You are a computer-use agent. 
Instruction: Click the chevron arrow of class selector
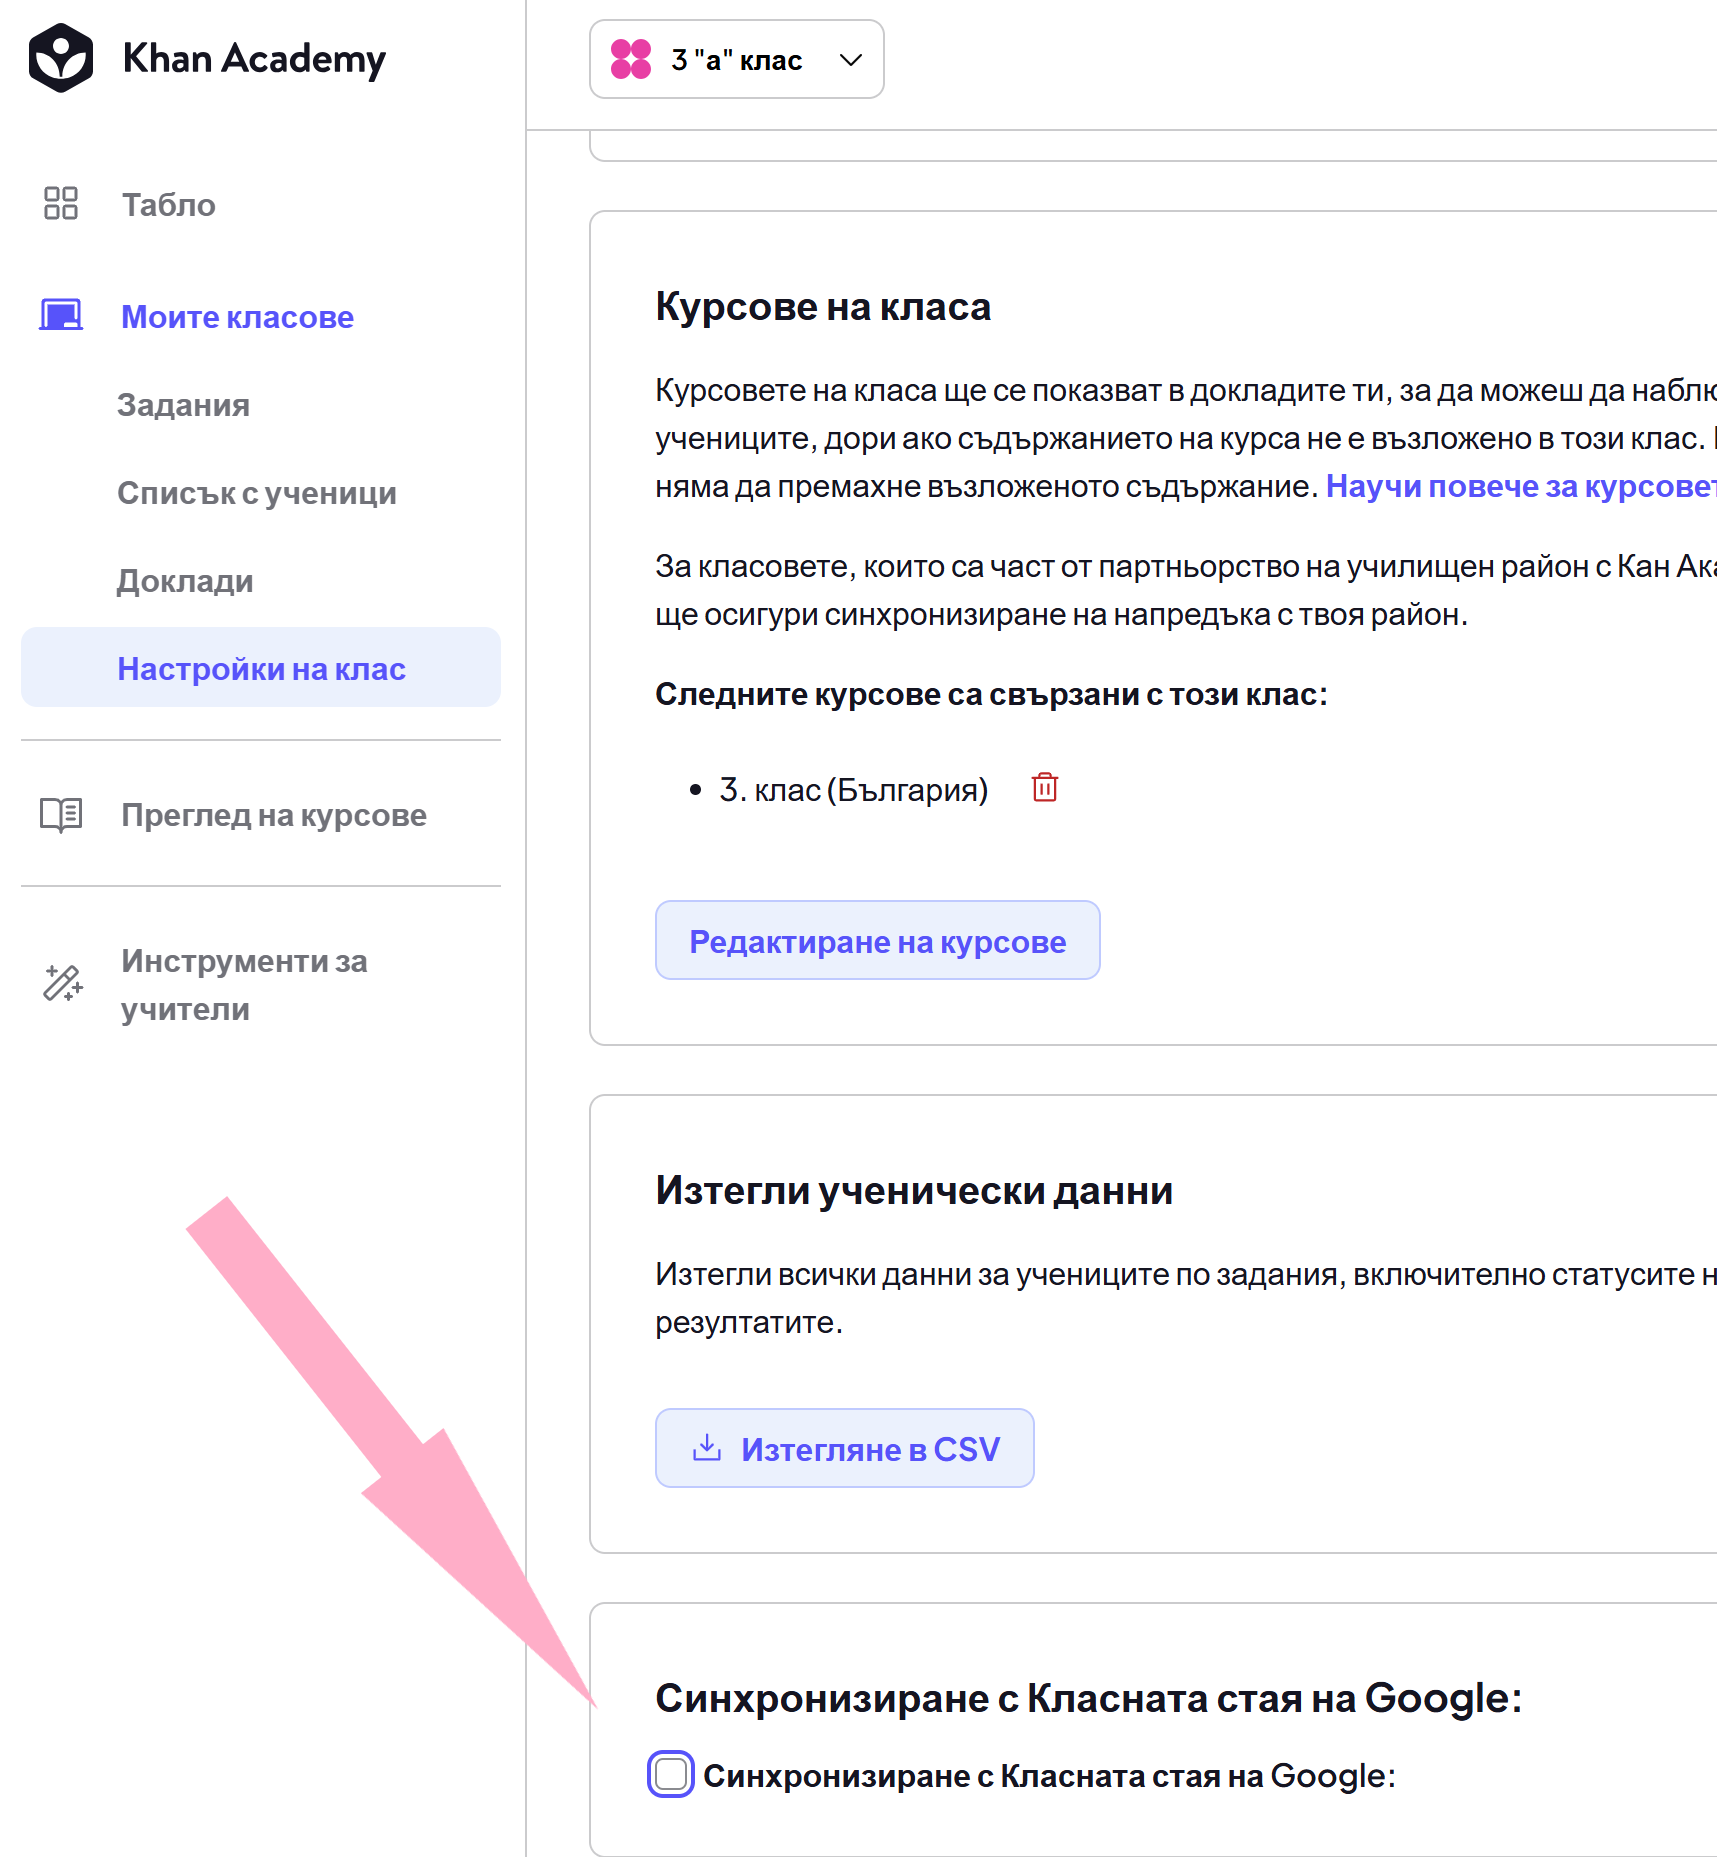tap(851, 60)
